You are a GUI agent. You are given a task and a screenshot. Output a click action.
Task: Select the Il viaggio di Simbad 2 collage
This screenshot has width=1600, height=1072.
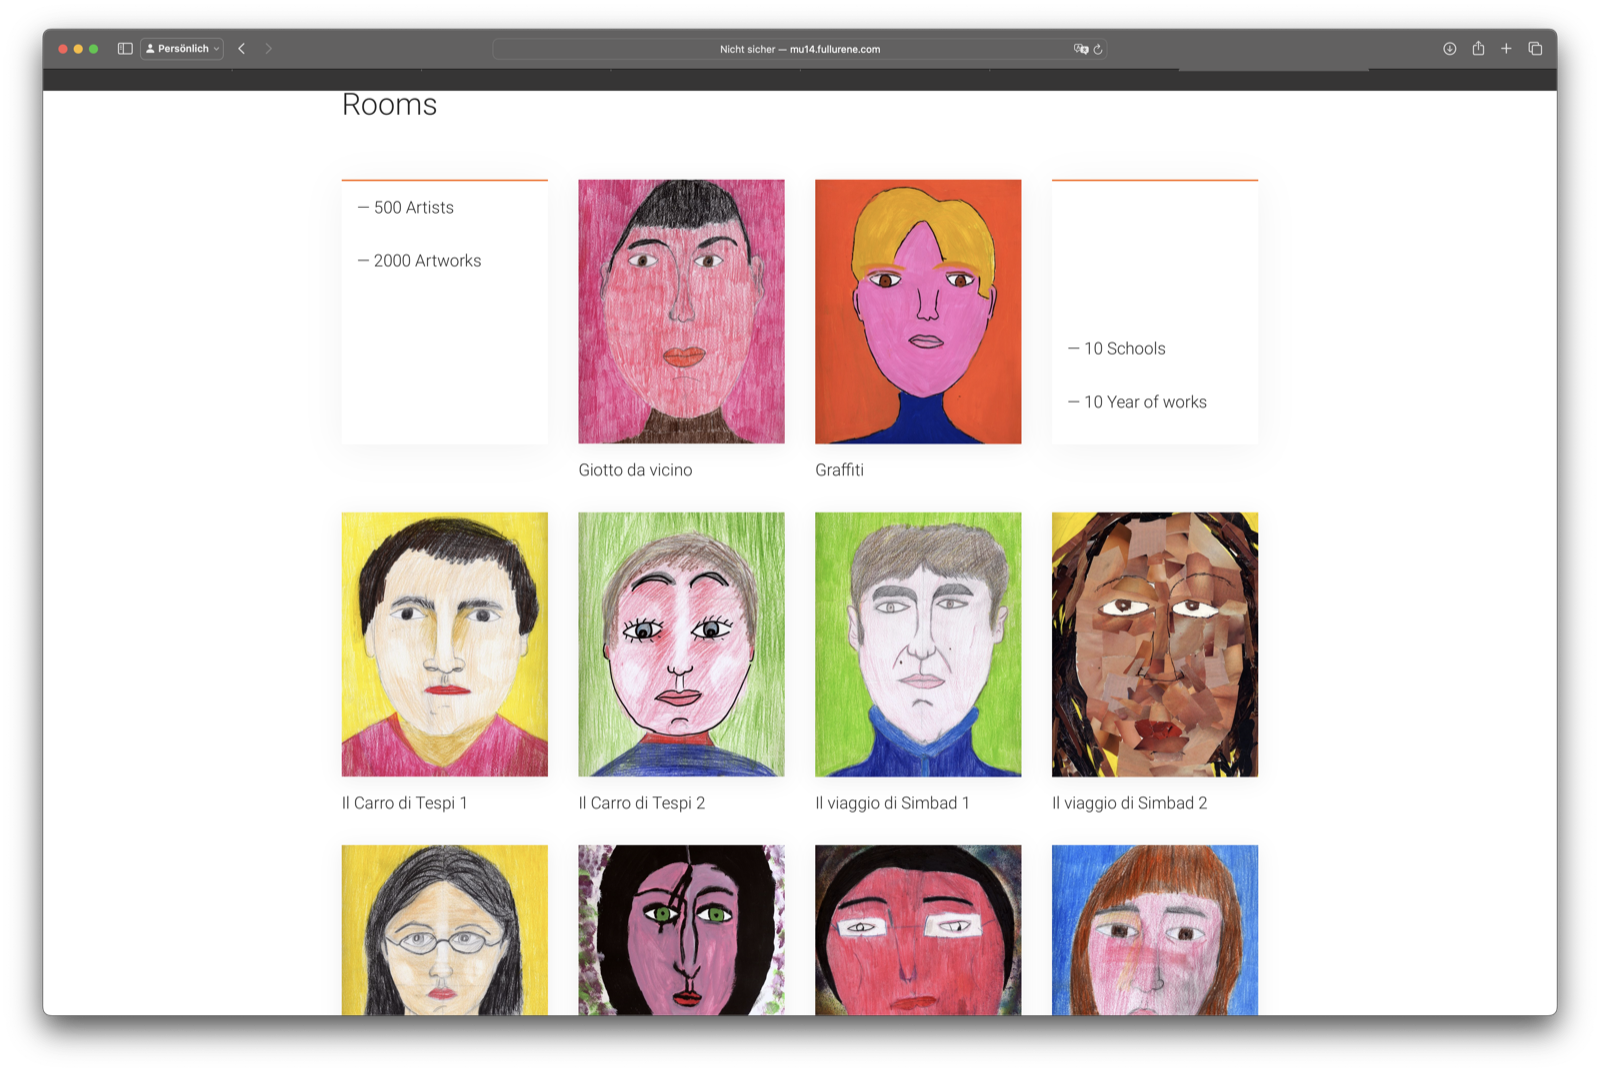pos(1154,644)
